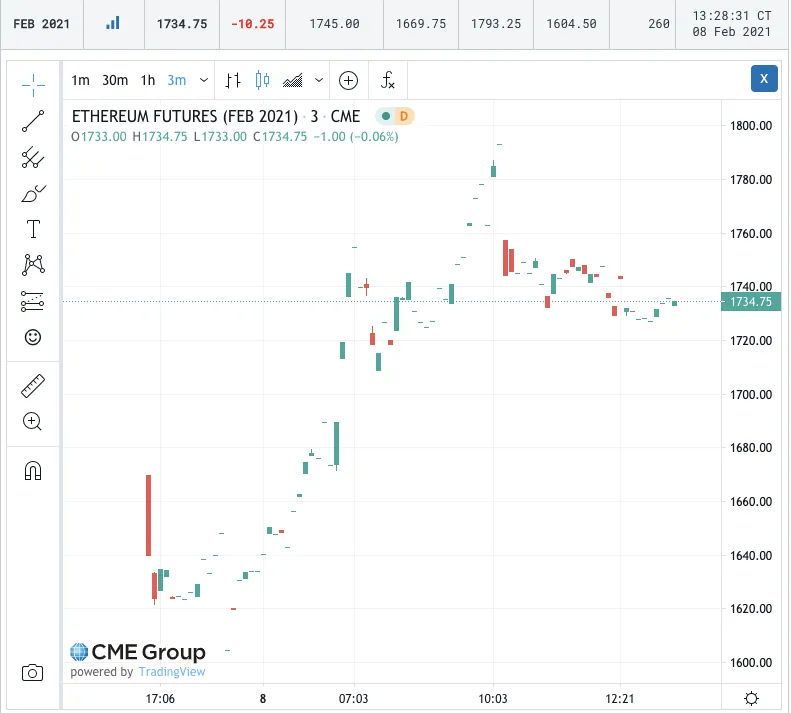The image size is (791, 713).
Task: Select the text annotation tool
Action: click(33, 229)
